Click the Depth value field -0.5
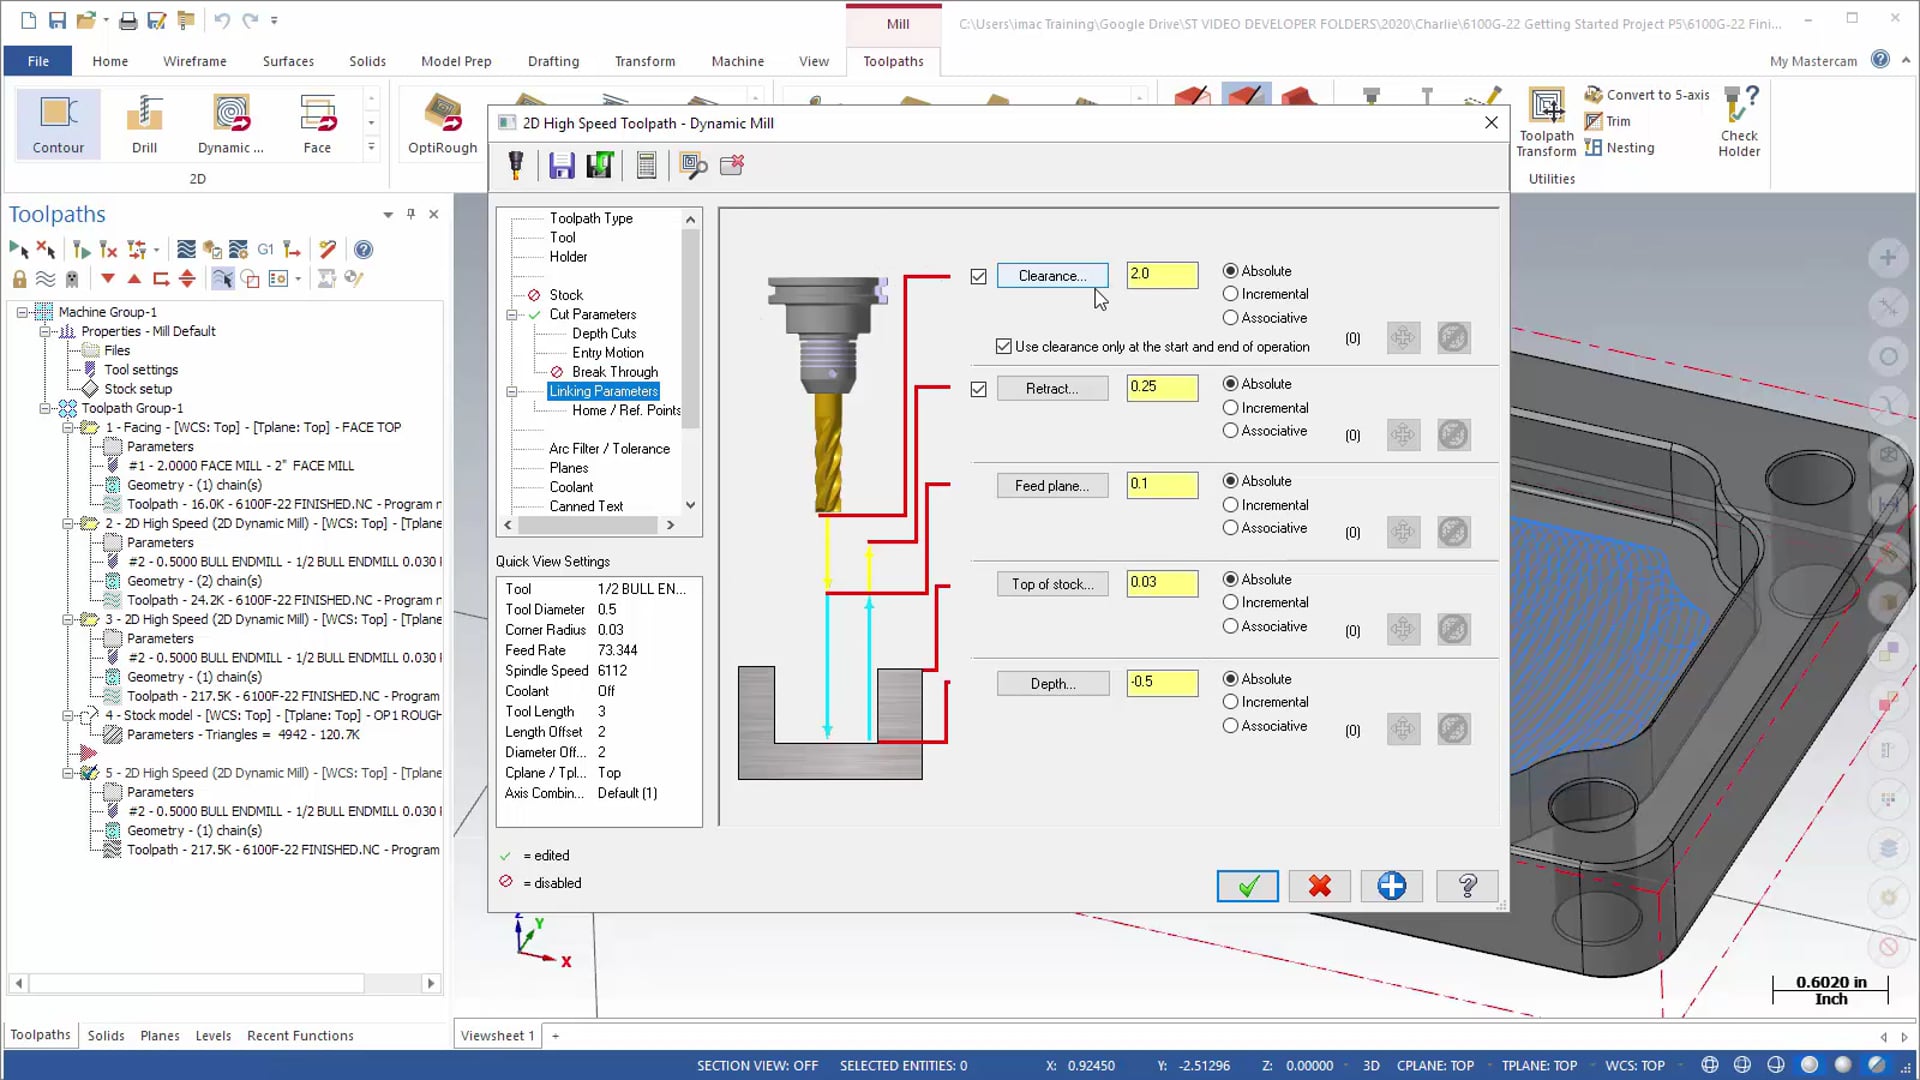1920x1080 pixels. tap(1162, 683)
